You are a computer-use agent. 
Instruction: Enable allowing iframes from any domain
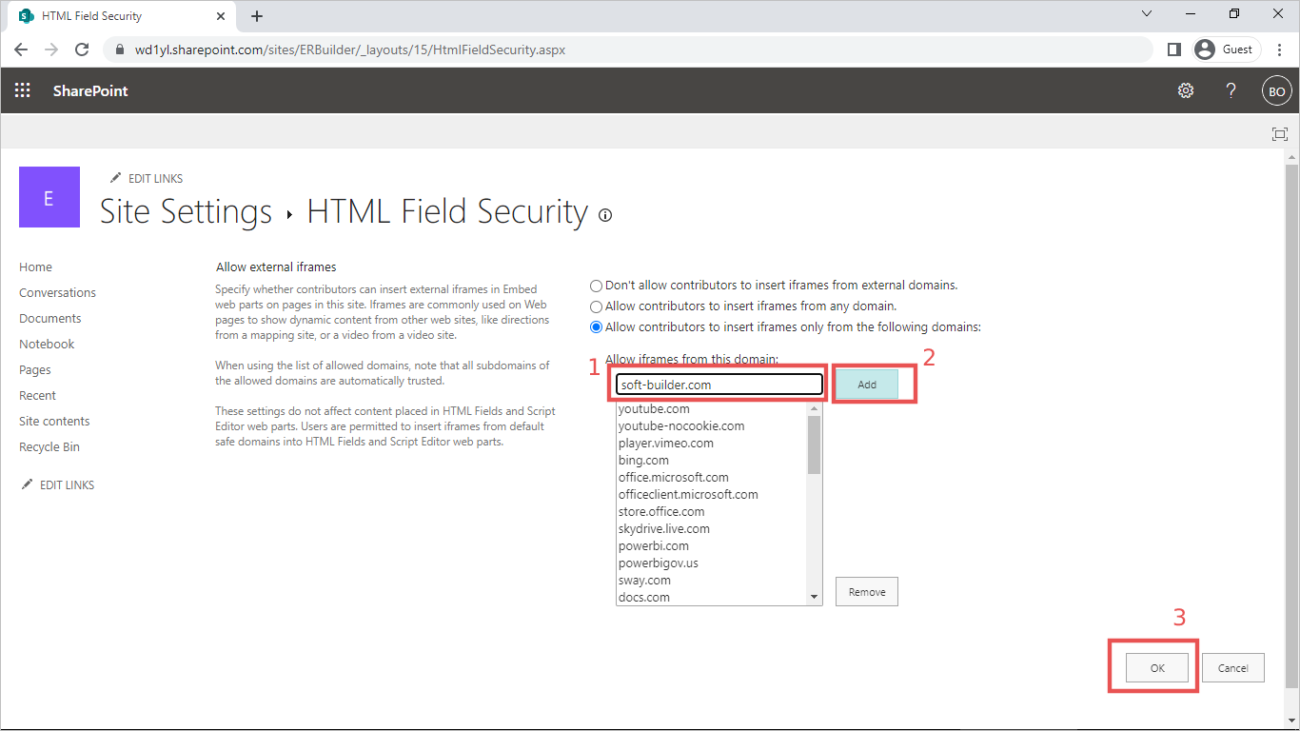point(596,306)
